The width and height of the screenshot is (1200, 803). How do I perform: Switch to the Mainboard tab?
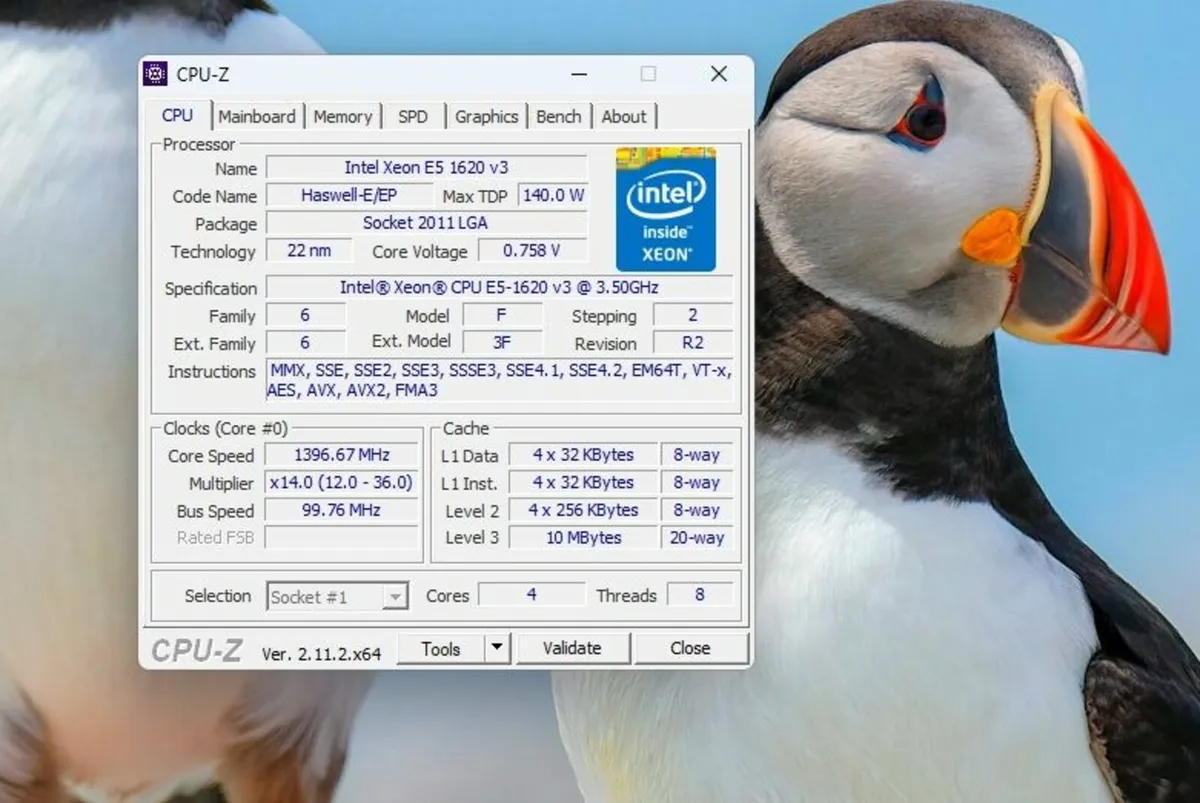[257, 116]
